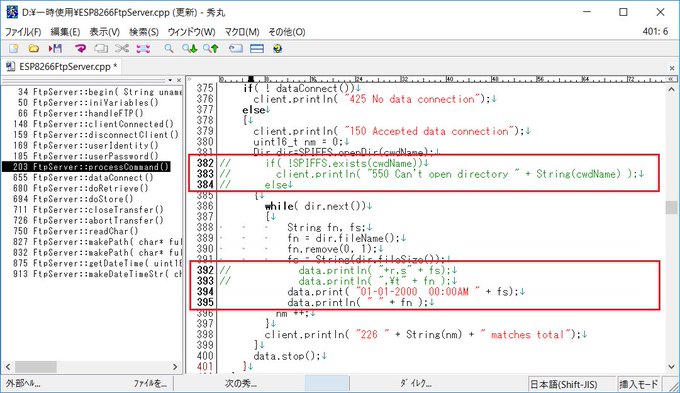This screenshot has width=680, height=393.
Task: Click the magnifier search icon
Action: point(169,49)
